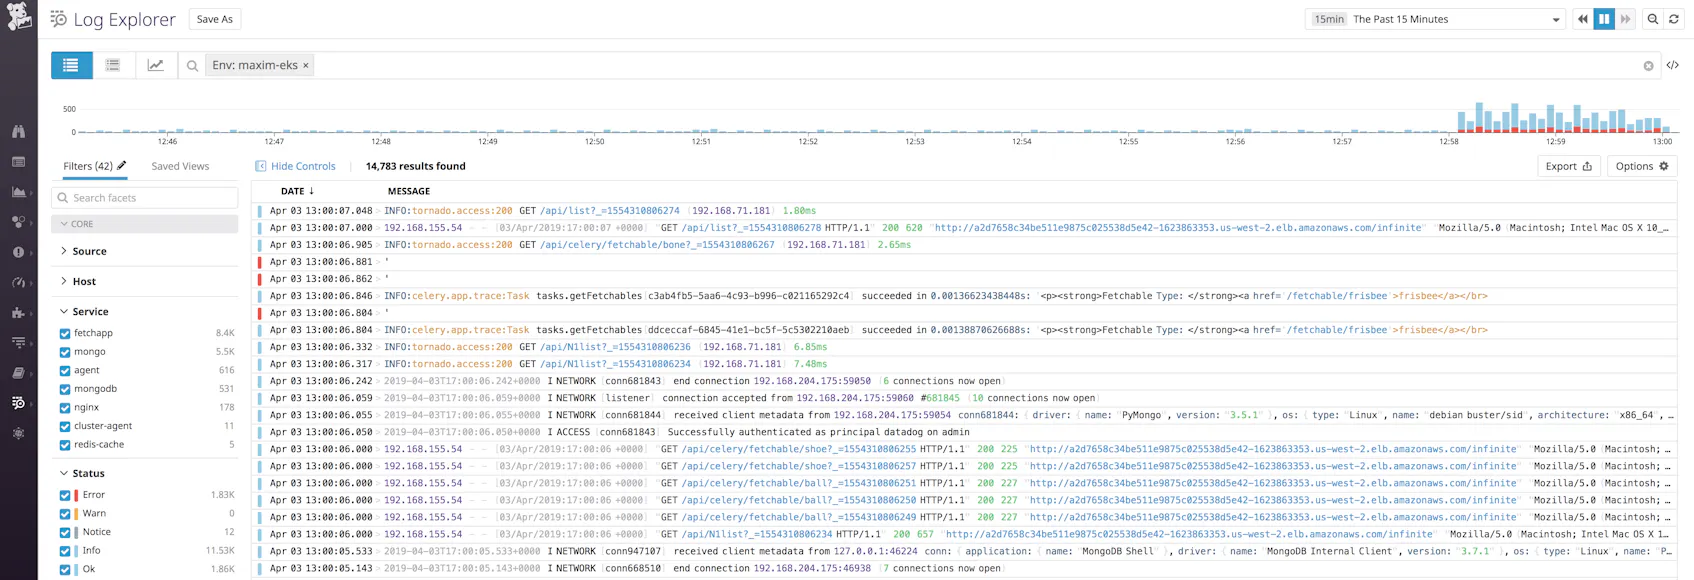Open the bottom sidebar molecule icon

(x=18, y=433)
